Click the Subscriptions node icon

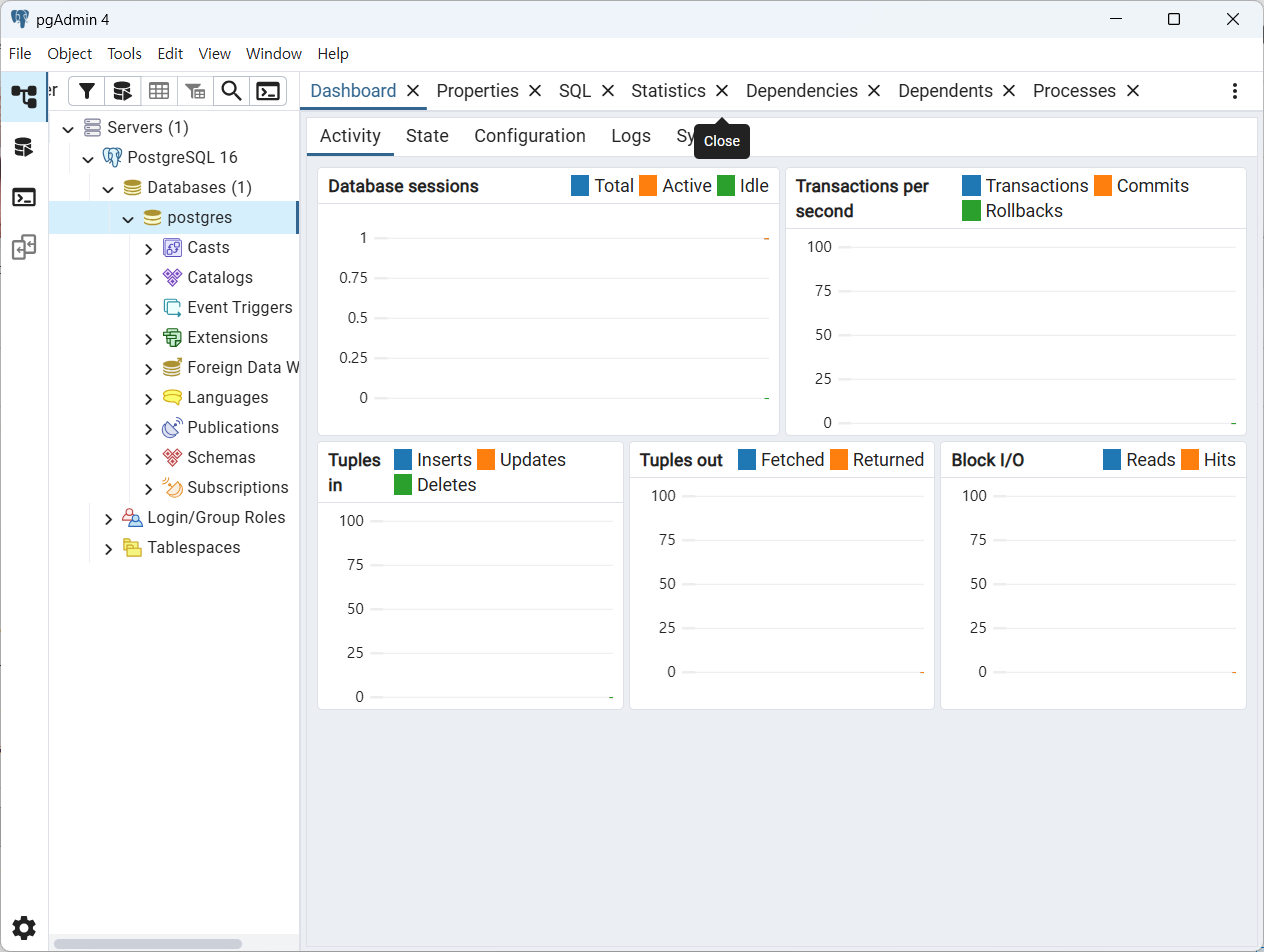(172, 488)
